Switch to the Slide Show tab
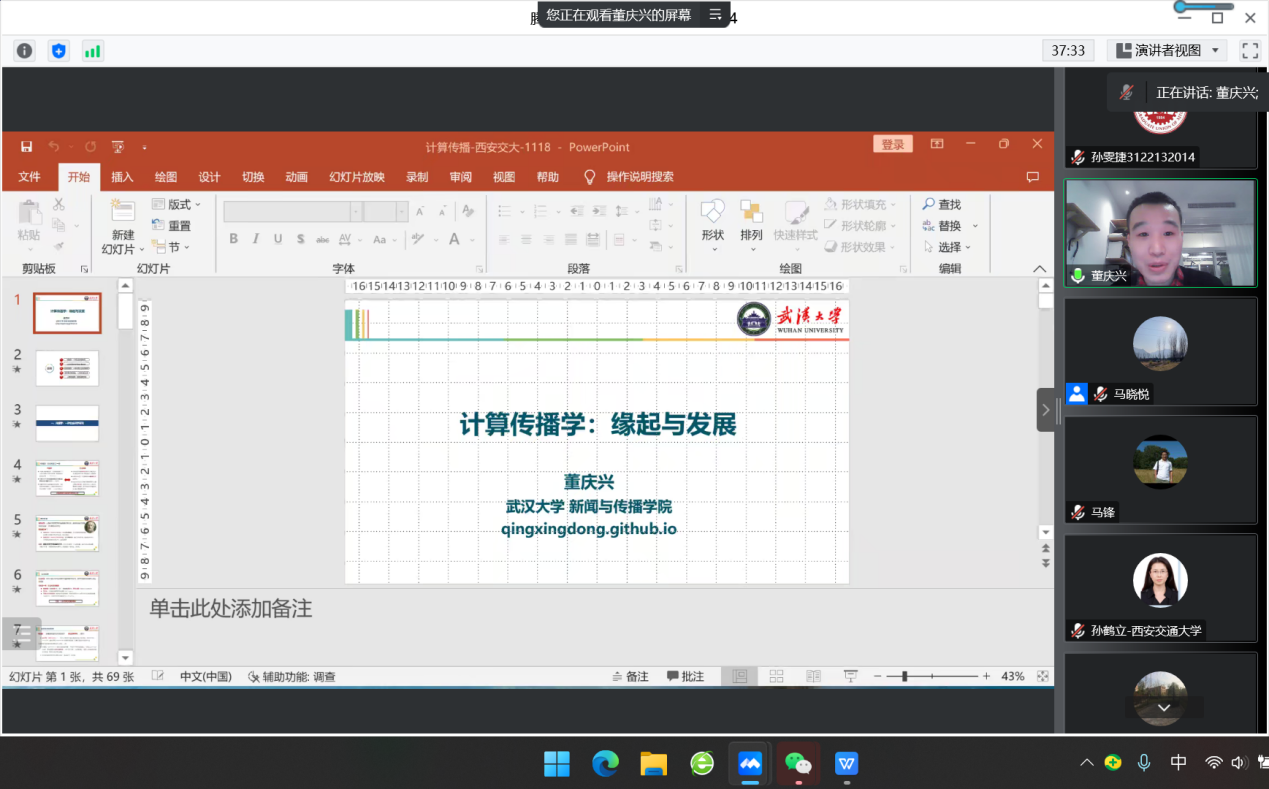The width and height of the screenshot is (1269, 789). pyautogui.click(x=357, y=177)
